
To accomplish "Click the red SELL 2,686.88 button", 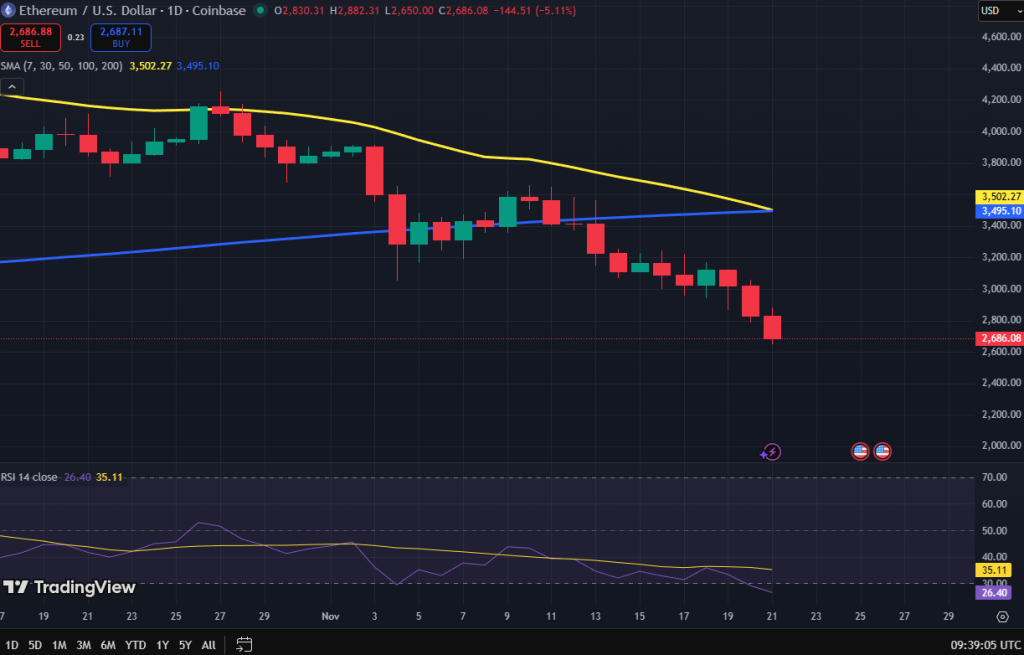I will (x=31, y=37).
